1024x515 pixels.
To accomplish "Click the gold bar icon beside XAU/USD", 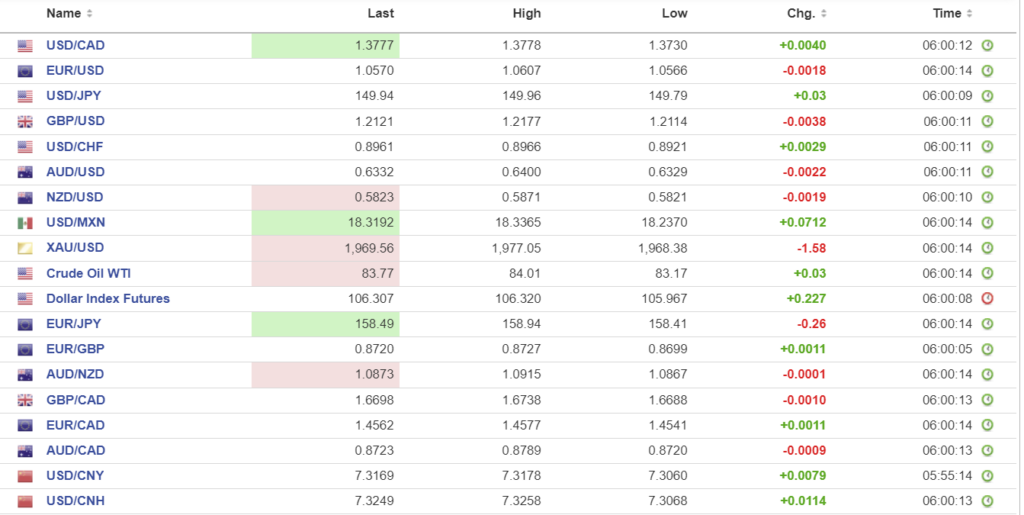I will 25,248.
